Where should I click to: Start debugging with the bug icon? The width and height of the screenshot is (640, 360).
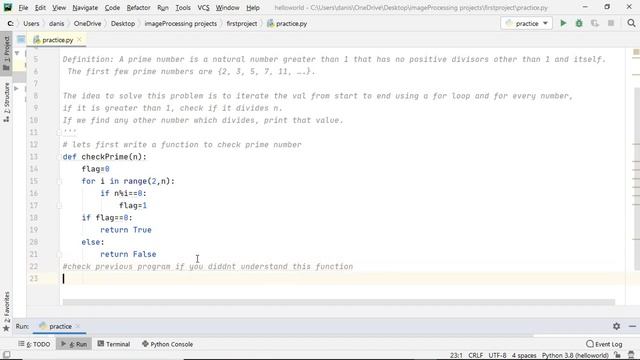pos(579,23)
